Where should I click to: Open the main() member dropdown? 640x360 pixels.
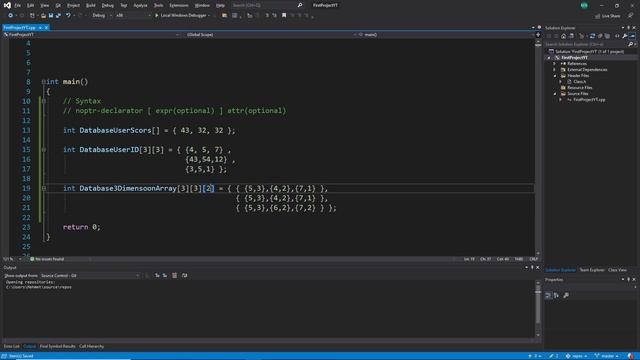446,35
